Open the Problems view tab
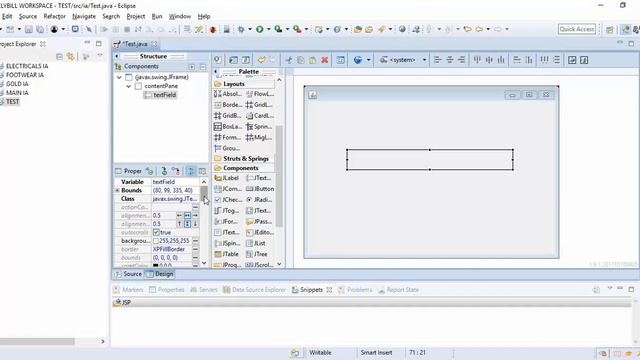This screenshot has width=640, height=360. click(x=355, y=290)
